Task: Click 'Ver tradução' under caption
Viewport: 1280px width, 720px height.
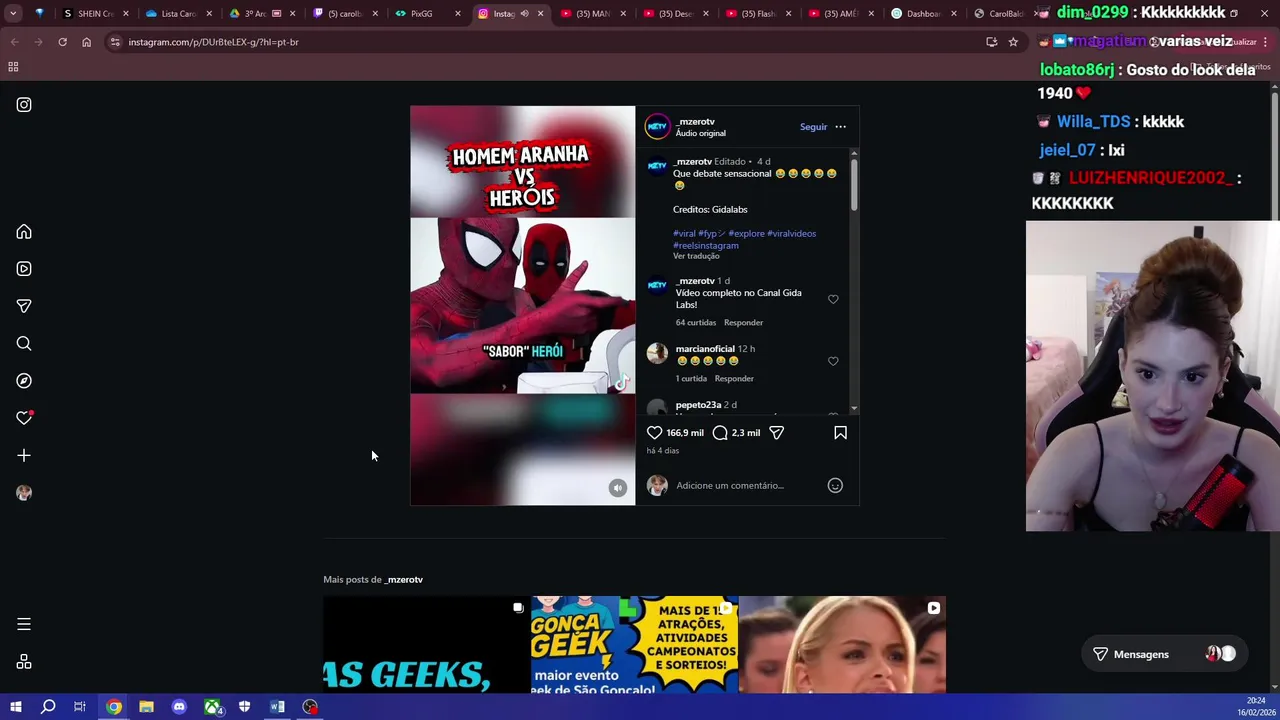Action: 696,256
